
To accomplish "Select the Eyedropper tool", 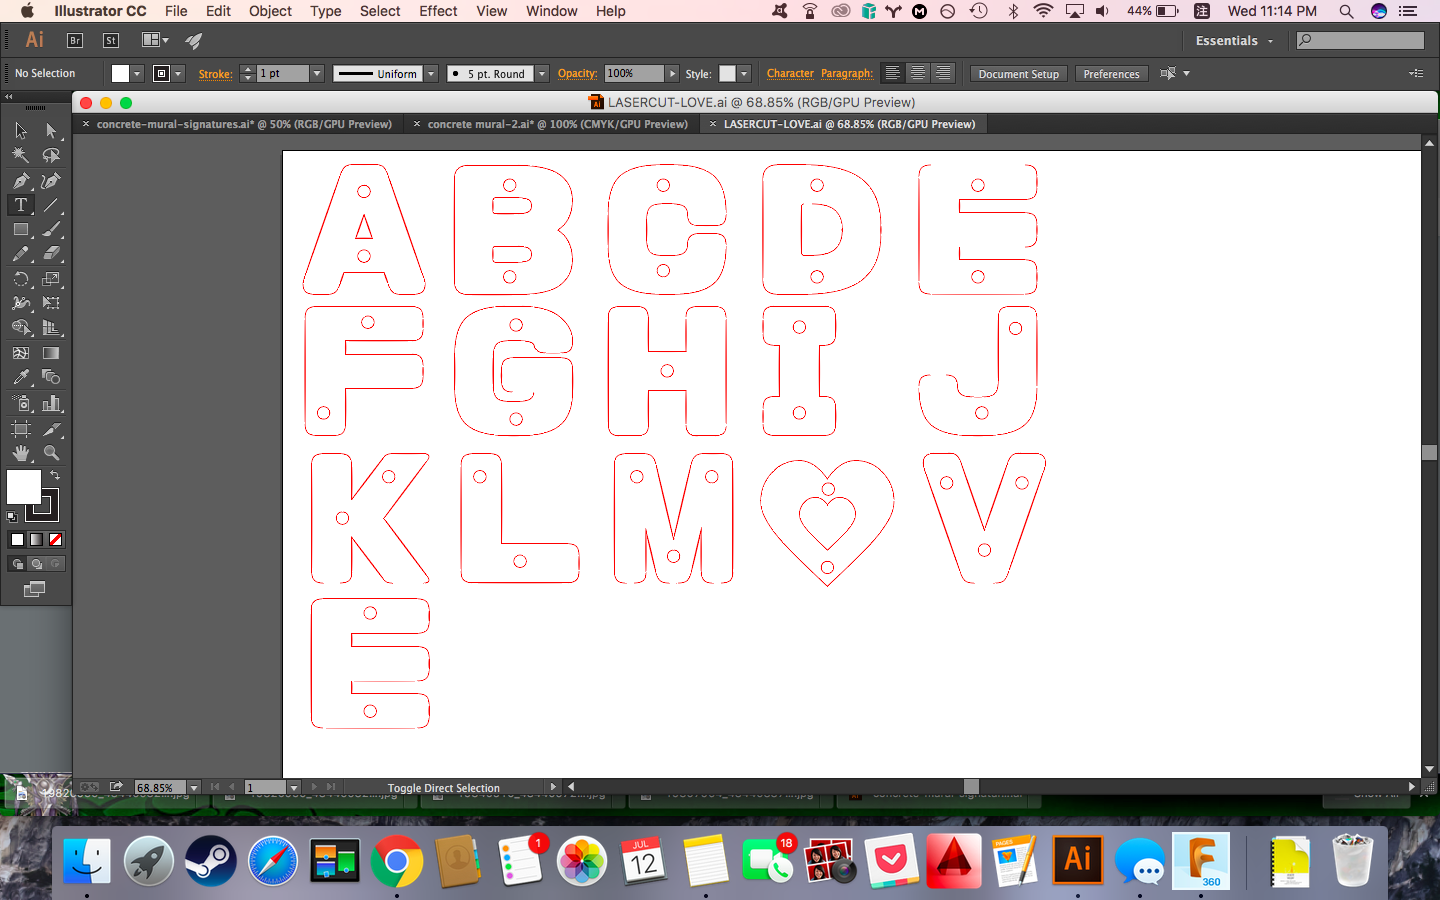I will pos(21,377).
